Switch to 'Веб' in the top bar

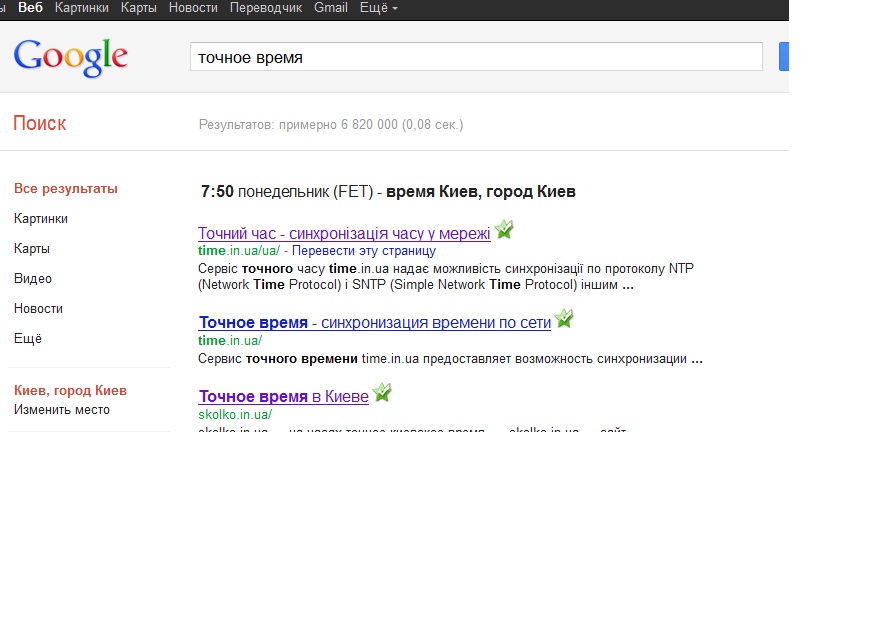(30, 8)
